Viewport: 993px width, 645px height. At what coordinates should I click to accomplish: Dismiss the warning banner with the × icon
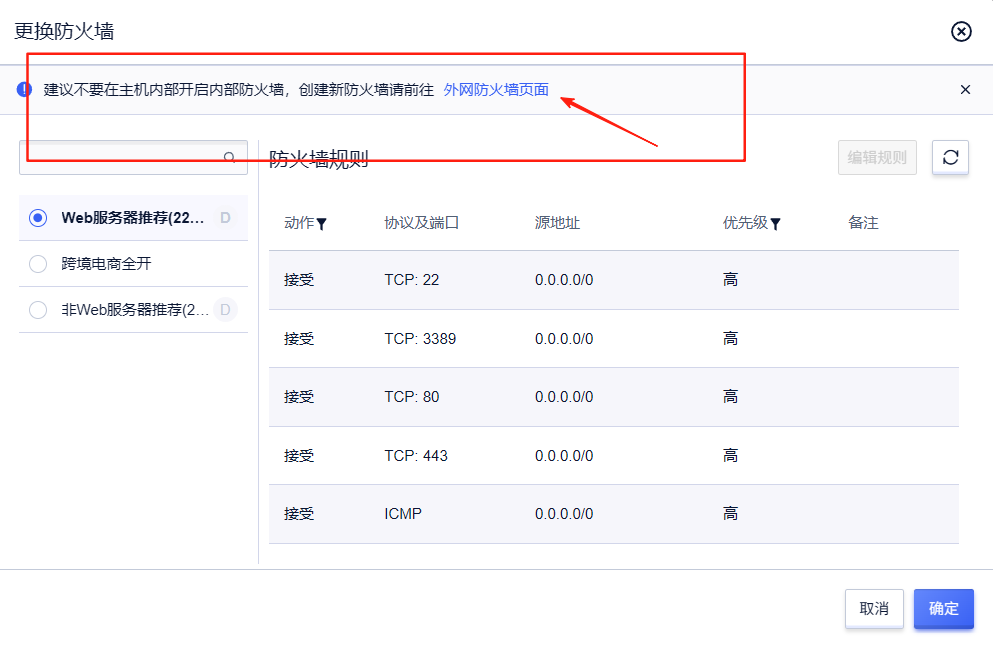click(964, 89)
